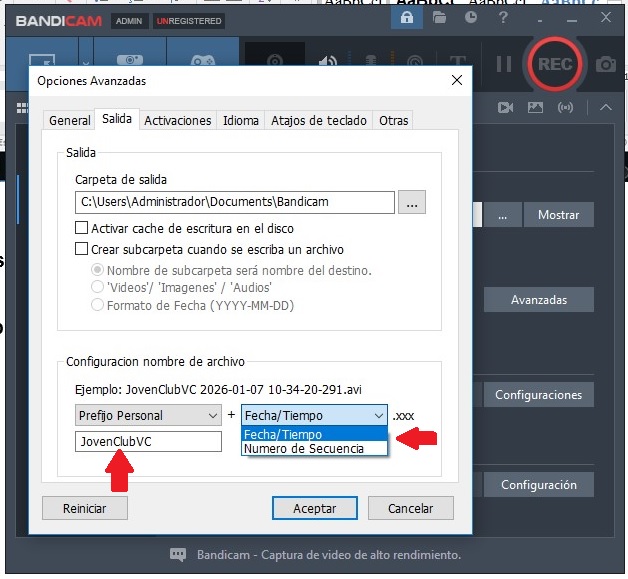Open the Atajos de teclado tab

(319, 121)
